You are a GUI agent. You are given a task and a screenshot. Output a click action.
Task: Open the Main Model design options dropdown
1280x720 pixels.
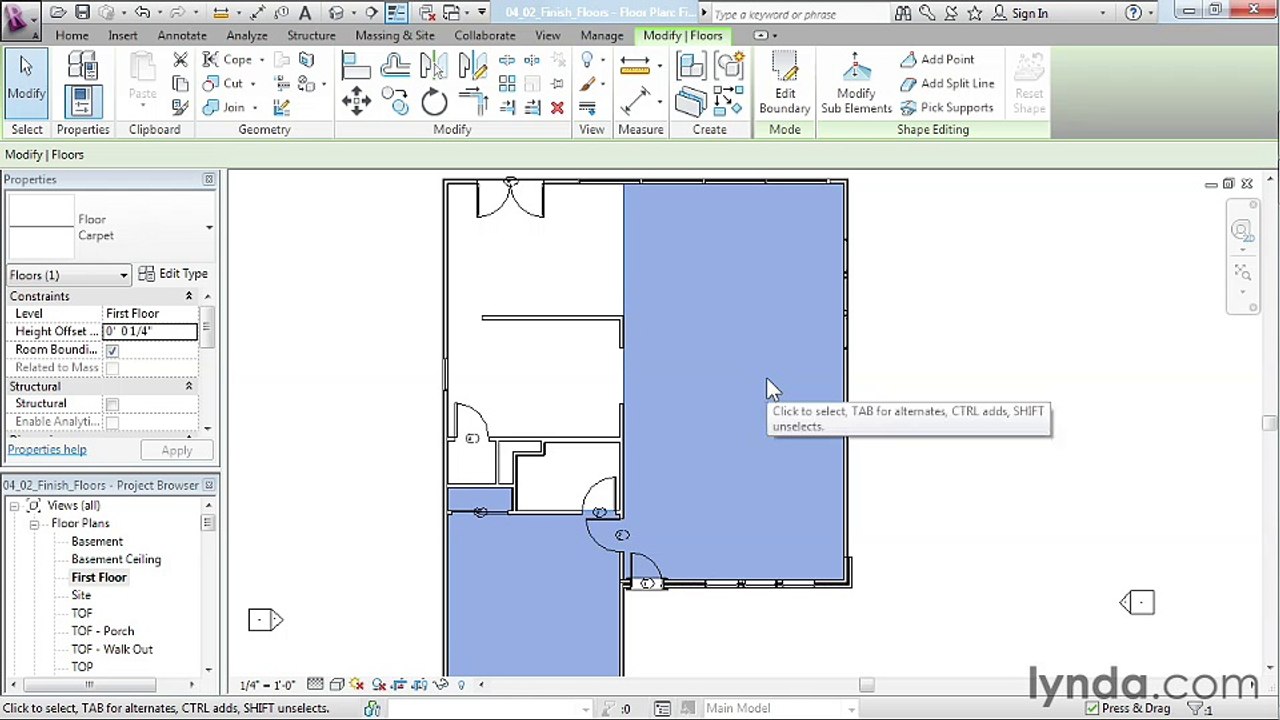[x=851, y=709]
